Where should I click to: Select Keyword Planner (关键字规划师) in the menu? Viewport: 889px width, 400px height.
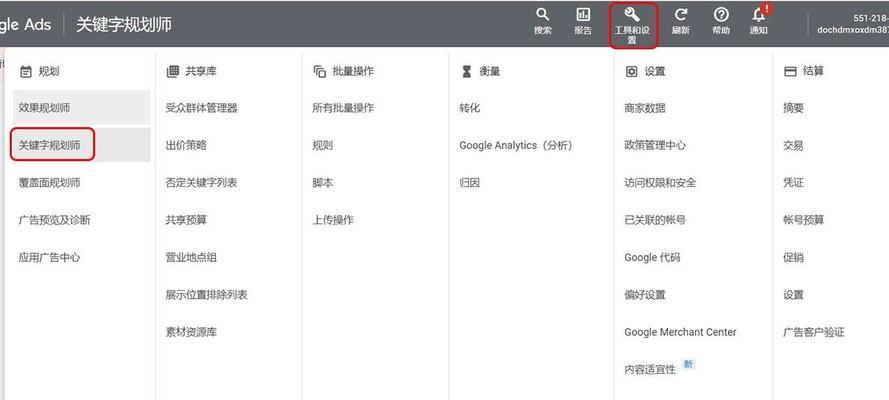[x=82, y=145]
